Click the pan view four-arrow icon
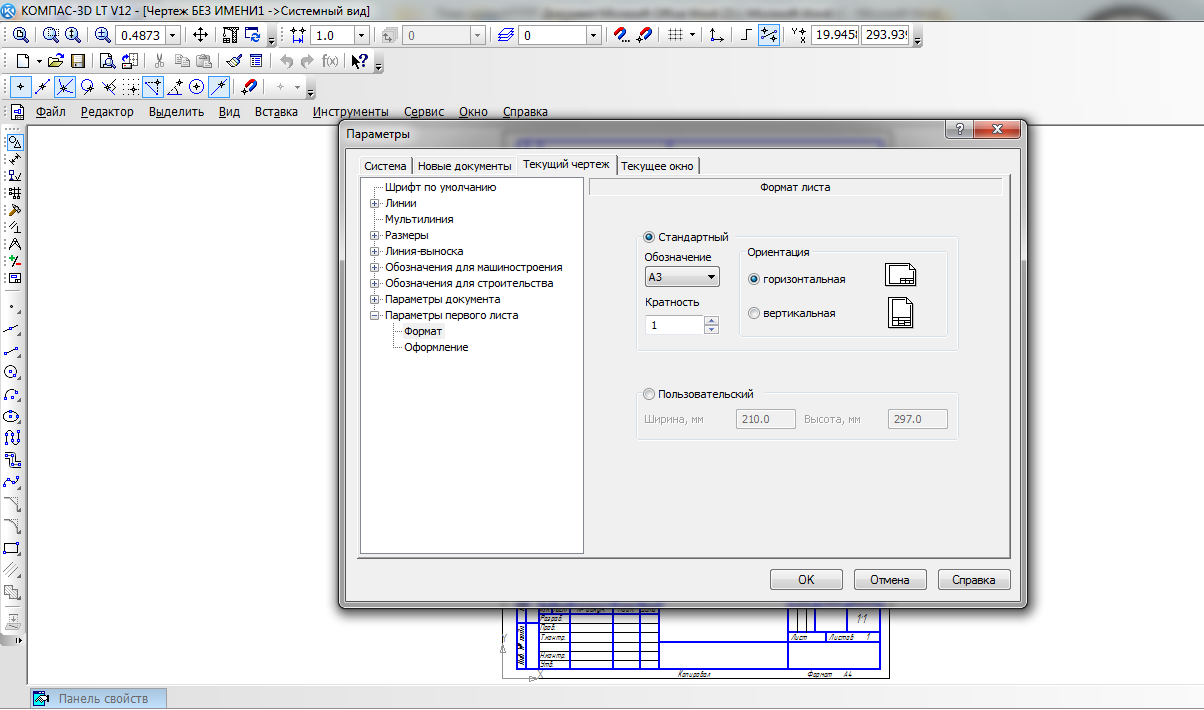 point(200,35)
